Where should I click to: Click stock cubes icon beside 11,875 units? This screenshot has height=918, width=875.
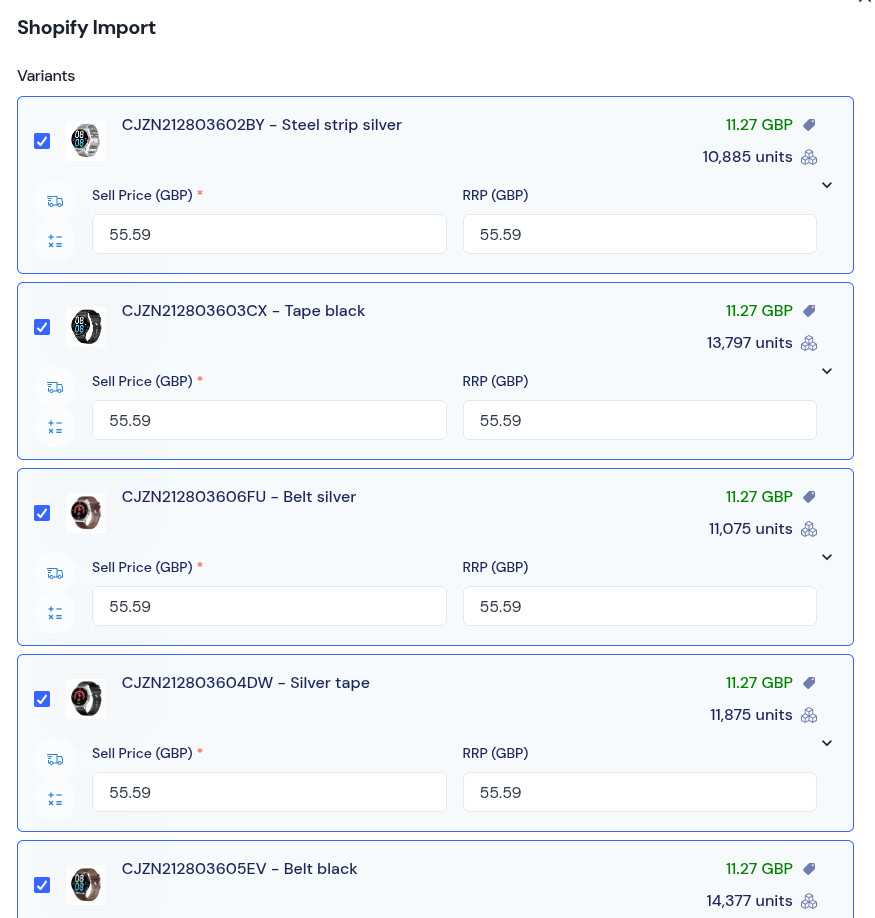[x=809, y=715]
